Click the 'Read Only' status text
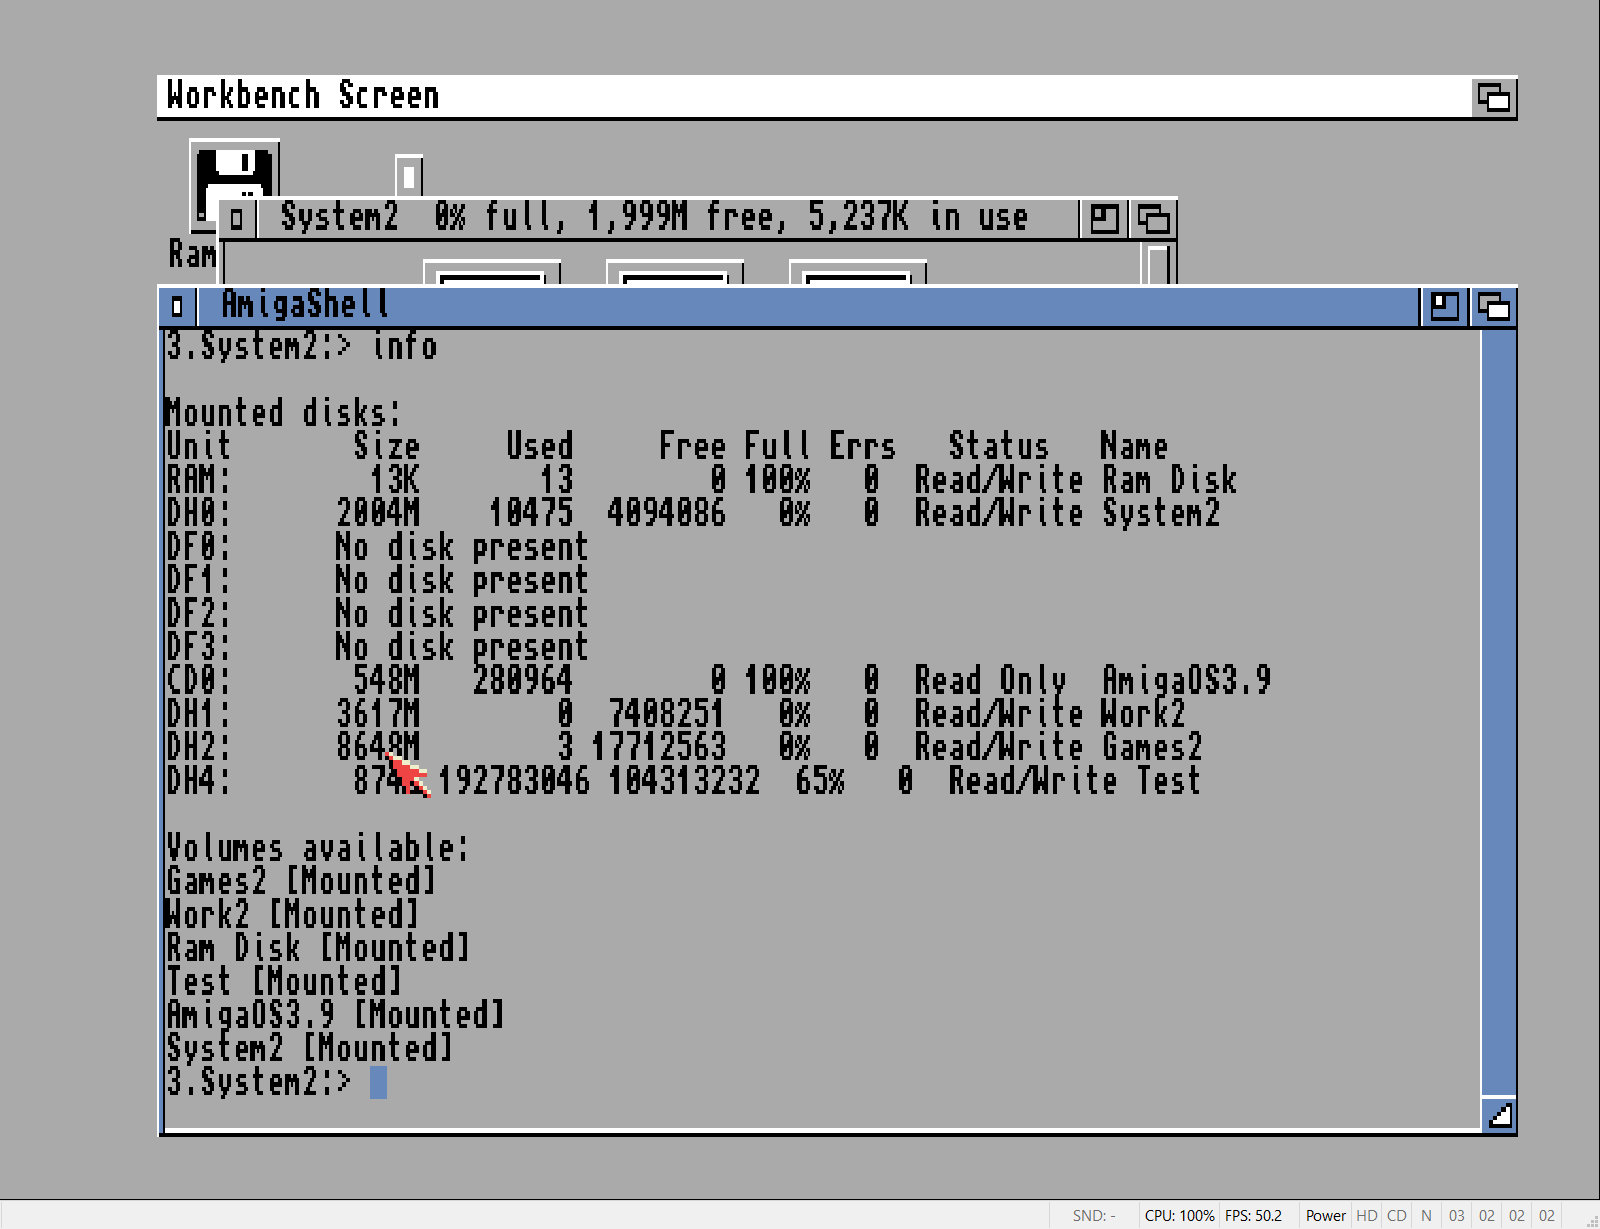The image size is (1600, 1229). tap(990, 680)
